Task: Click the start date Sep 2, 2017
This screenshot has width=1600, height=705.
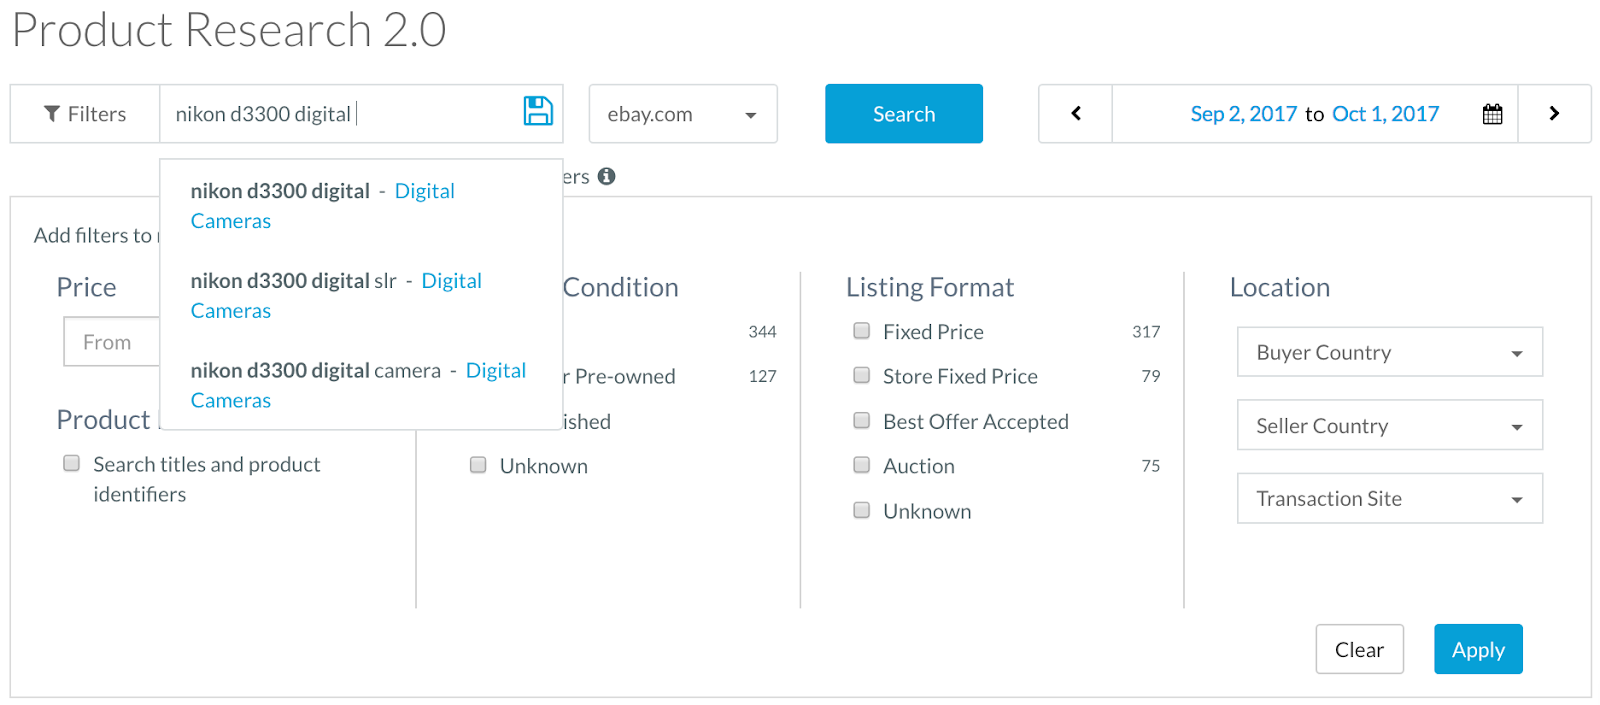Action: [1243, 114]
